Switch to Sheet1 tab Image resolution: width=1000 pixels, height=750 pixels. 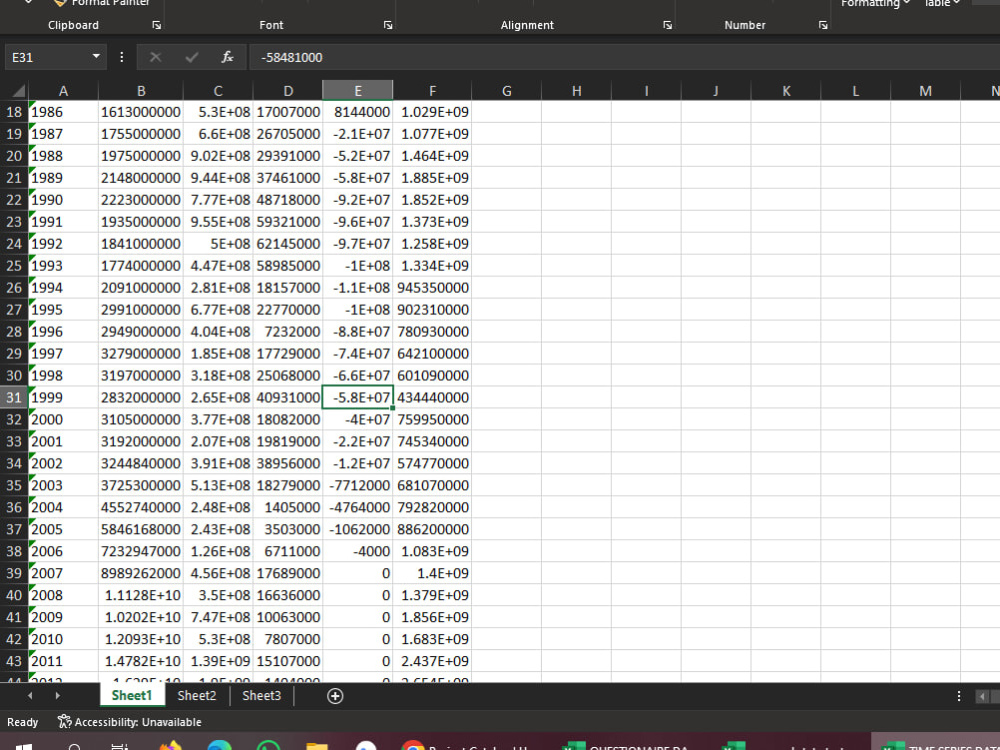[x=132, y=695]
